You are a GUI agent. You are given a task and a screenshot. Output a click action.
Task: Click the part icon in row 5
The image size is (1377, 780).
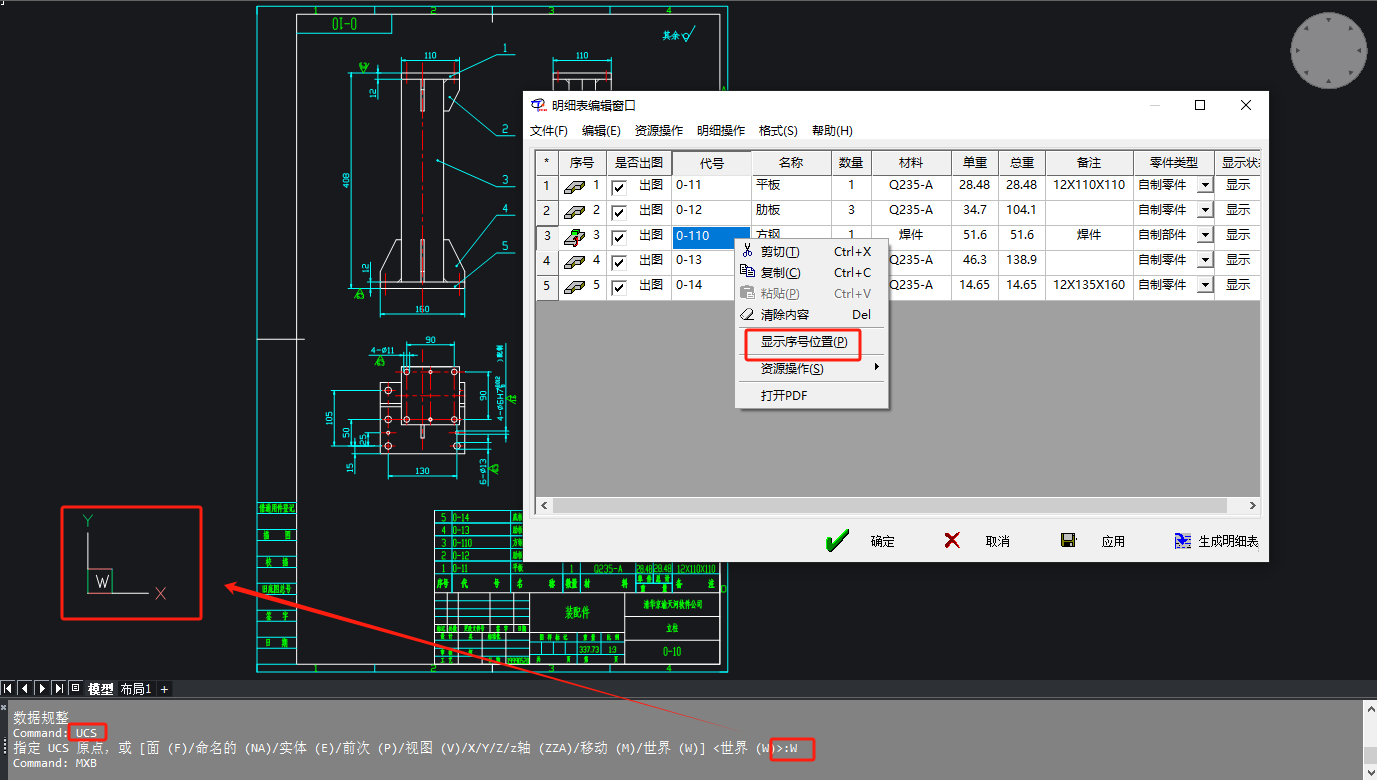pyautogui.click(x=575, y=286)
